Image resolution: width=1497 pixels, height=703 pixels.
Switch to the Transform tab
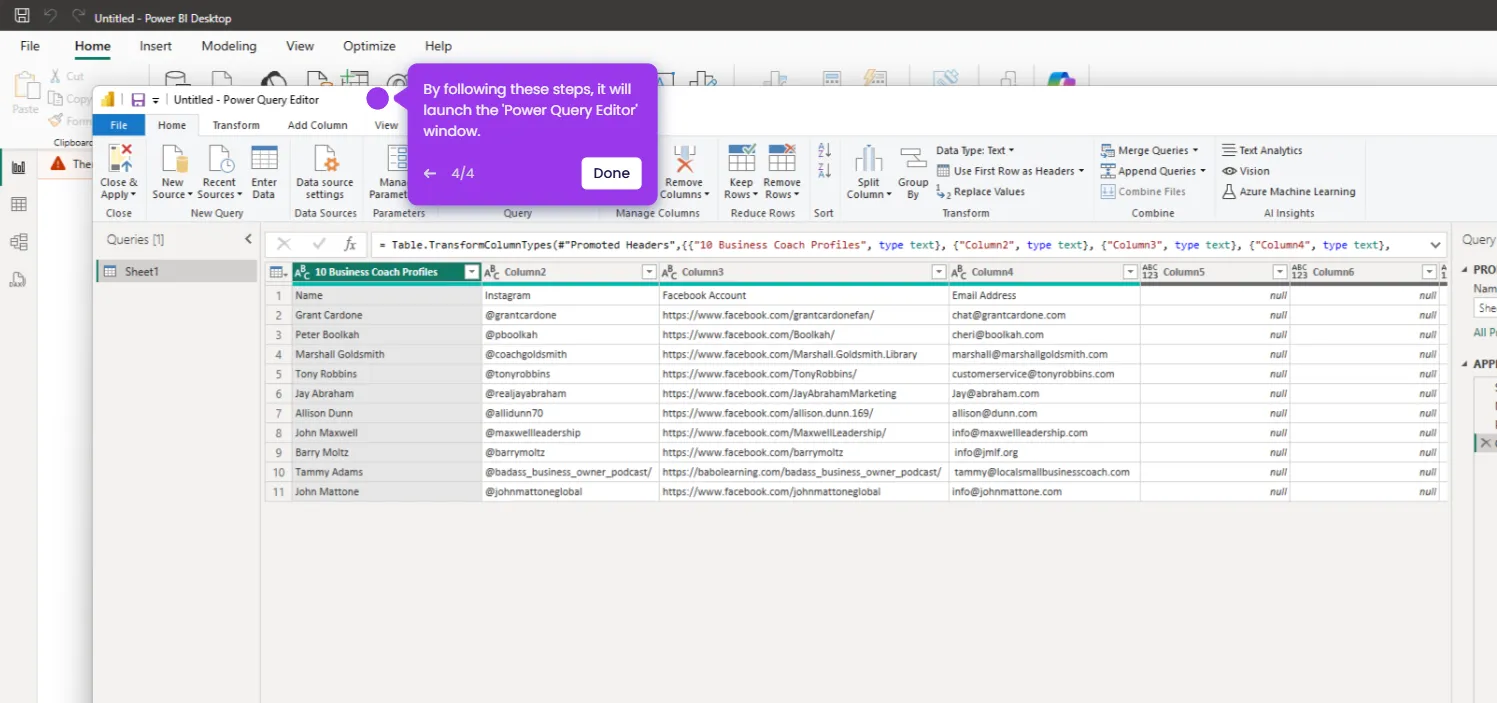pyautogui.click(x=236, y=125)
